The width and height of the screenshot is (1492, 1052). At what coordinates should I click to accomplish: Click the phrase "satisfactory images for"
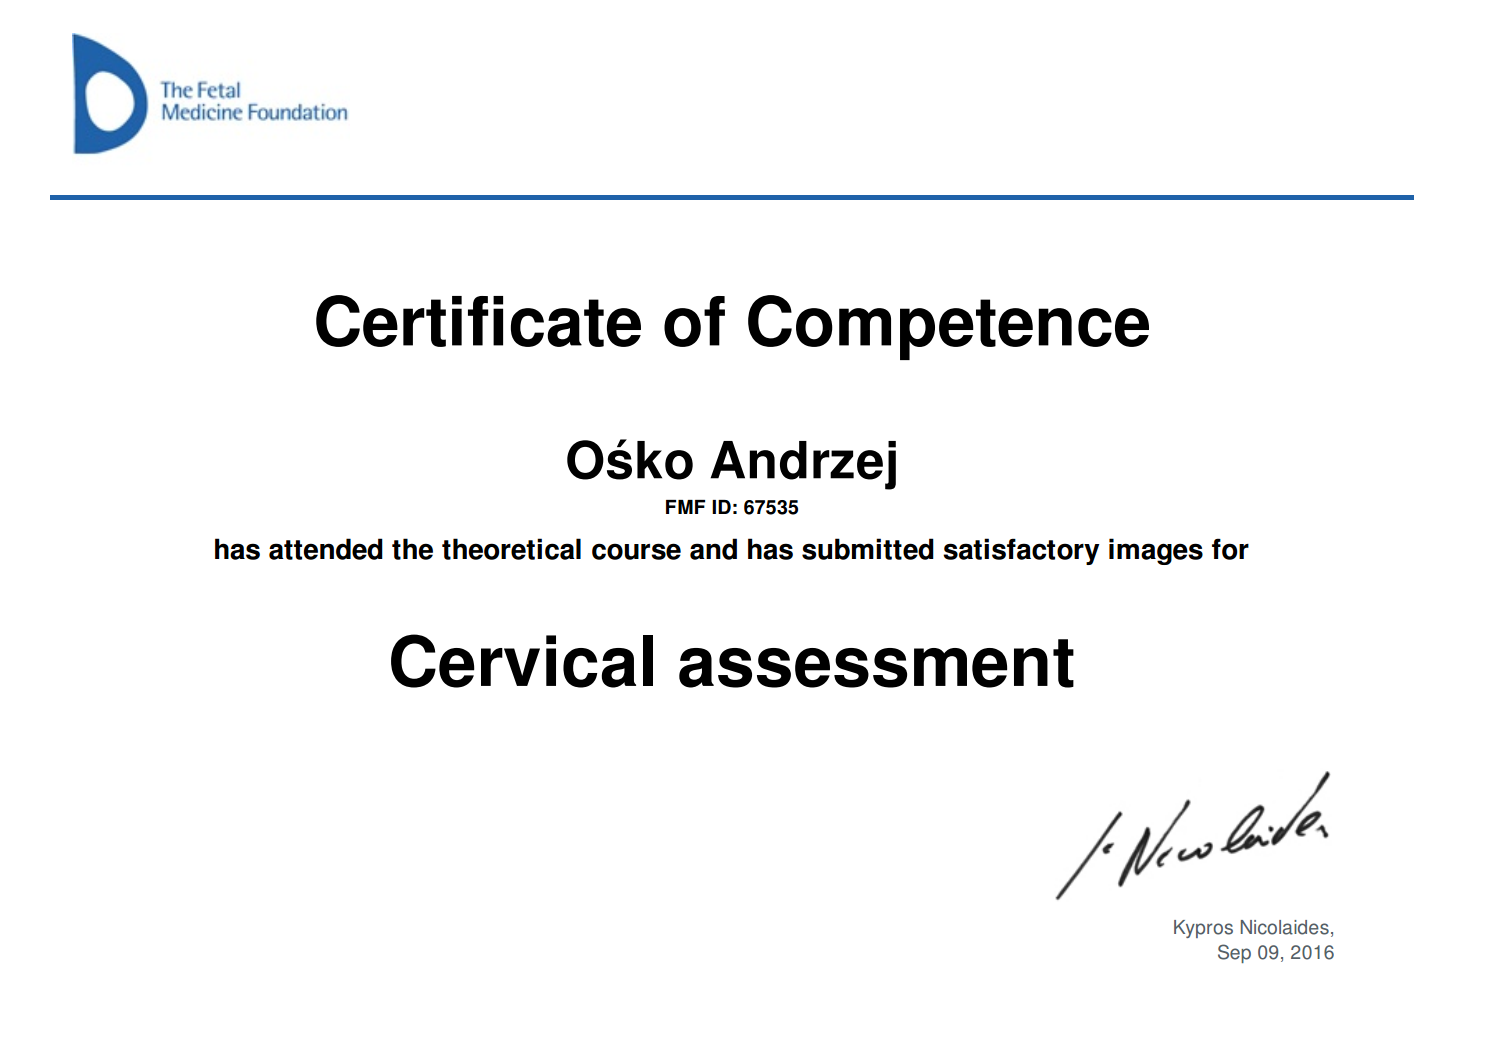(x=1095, y=550)
